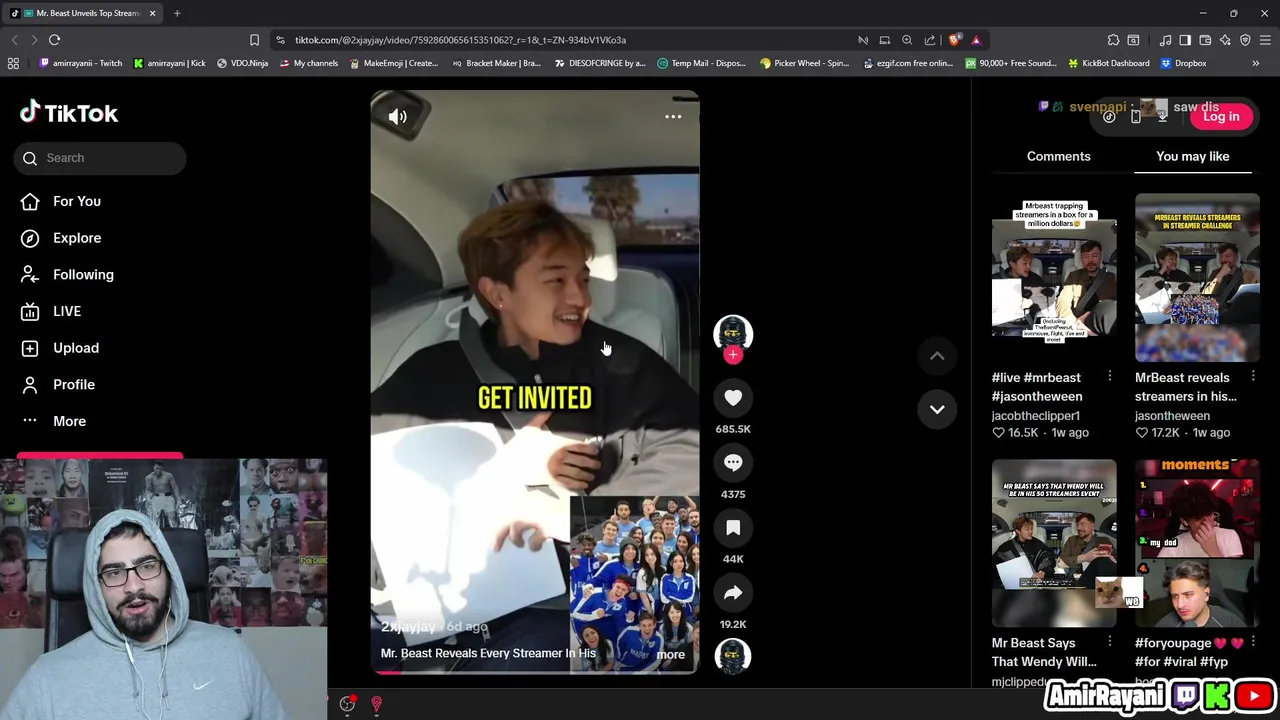Image resolution: width=1280 pixels, height=720 pixels.
Task: Seek on the video progress bar
Action: tap(535, 672)
